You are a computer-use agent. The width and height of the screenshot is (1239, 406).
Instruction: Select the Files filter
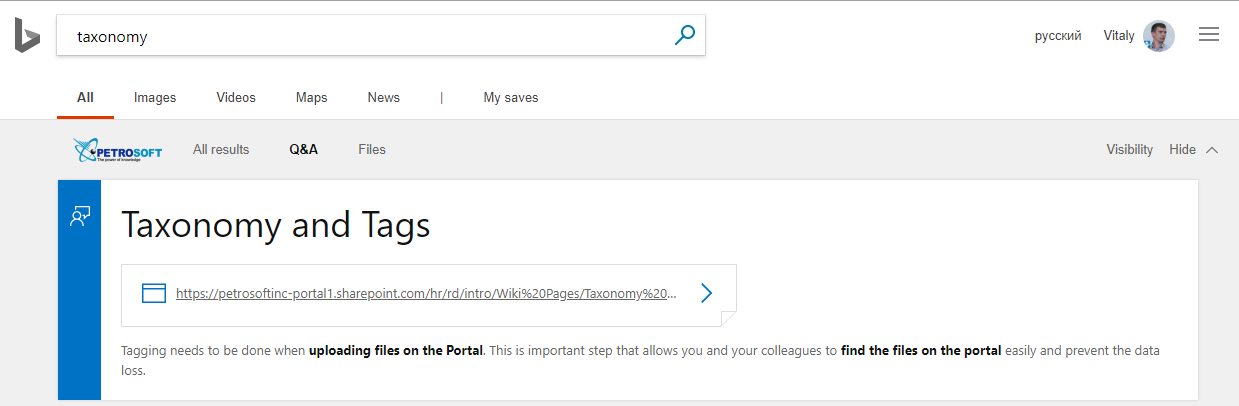[x=372, y=150]
